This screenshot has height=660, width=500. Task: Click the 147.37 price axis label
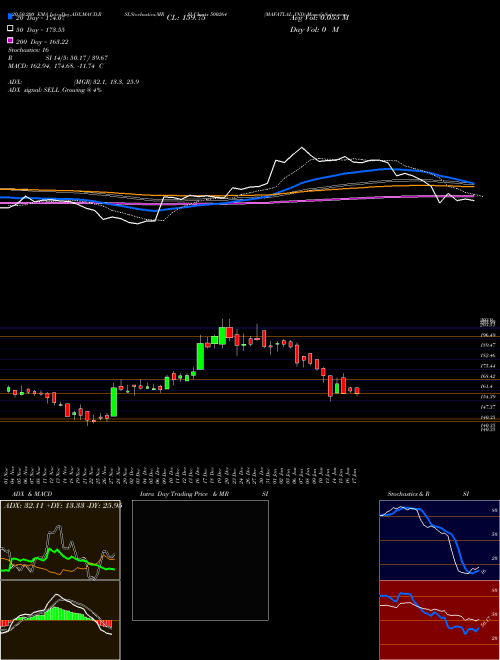coord(487,407)
